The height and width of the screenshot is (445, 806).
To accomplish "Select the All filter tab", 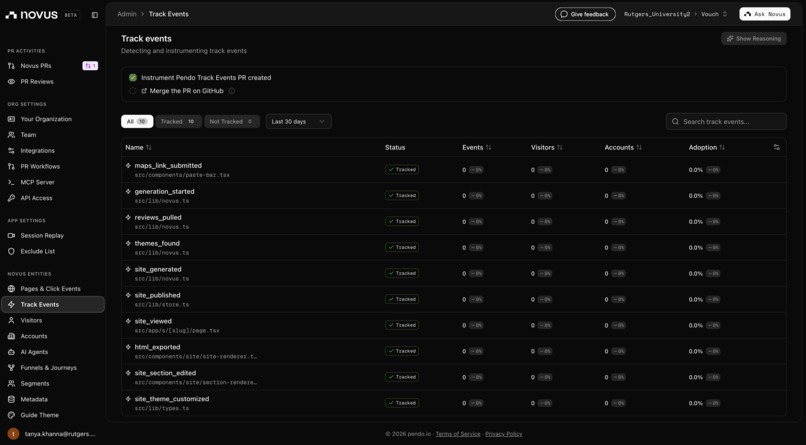I will 137,122.
